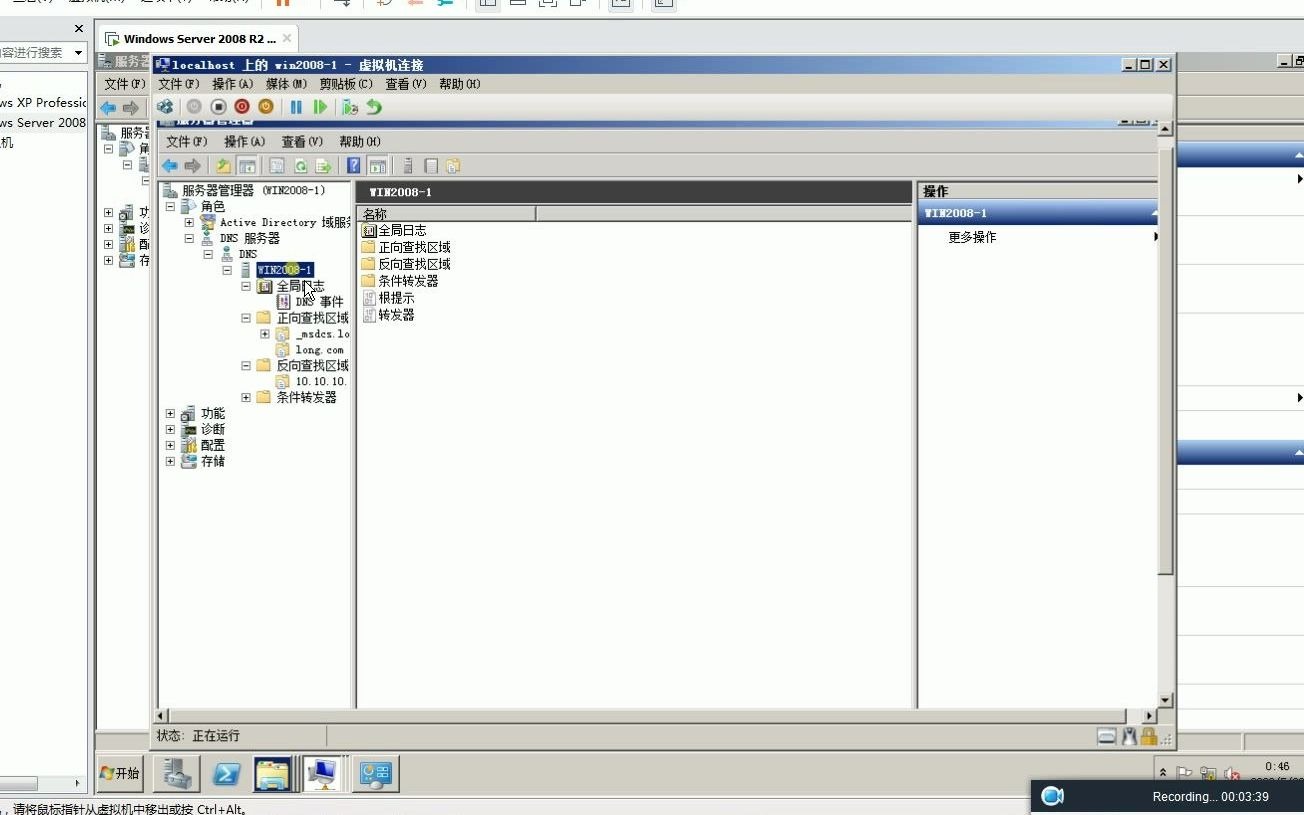
Task: Collapse the DNS 服务器 node
Action: tap(189, 238)
